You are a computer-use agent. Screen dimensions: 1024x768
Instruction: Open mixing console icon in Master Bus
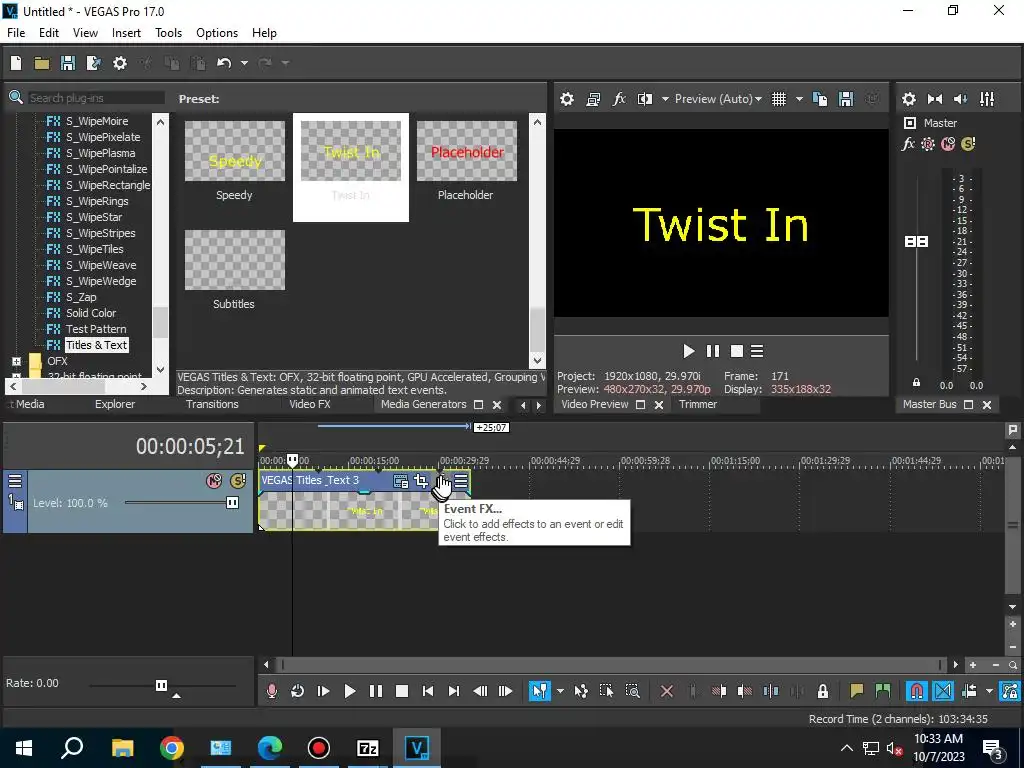[x=987, y=99]
